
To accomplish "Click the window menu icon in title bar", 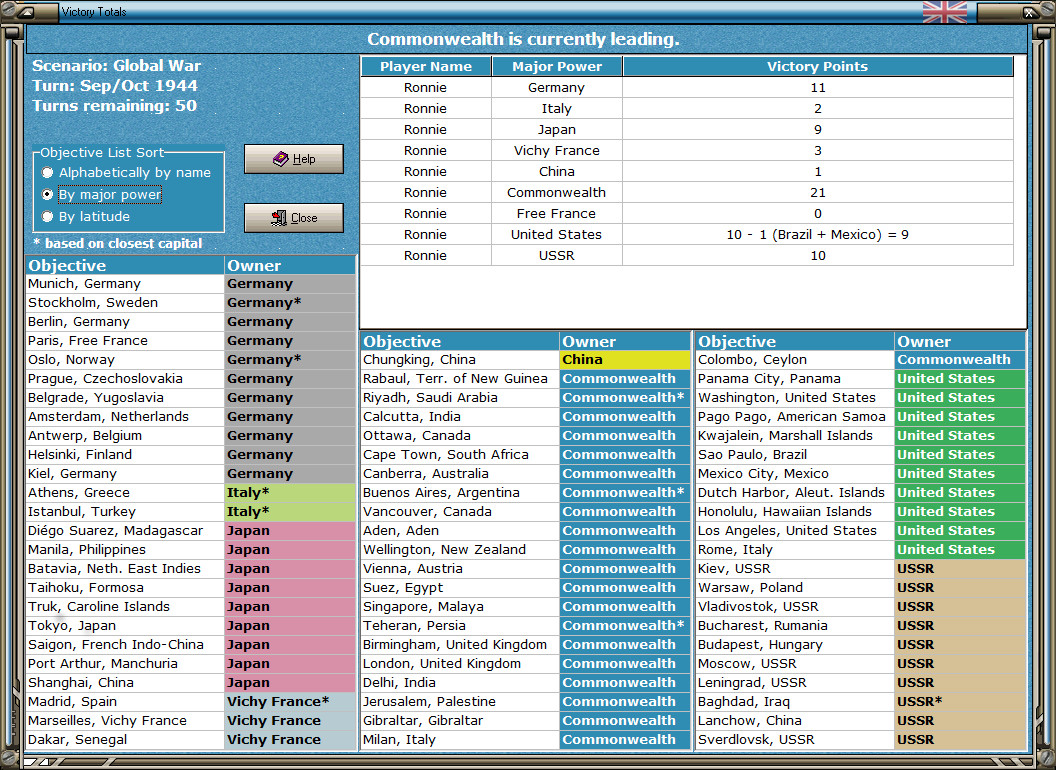I will pos(28,11).
